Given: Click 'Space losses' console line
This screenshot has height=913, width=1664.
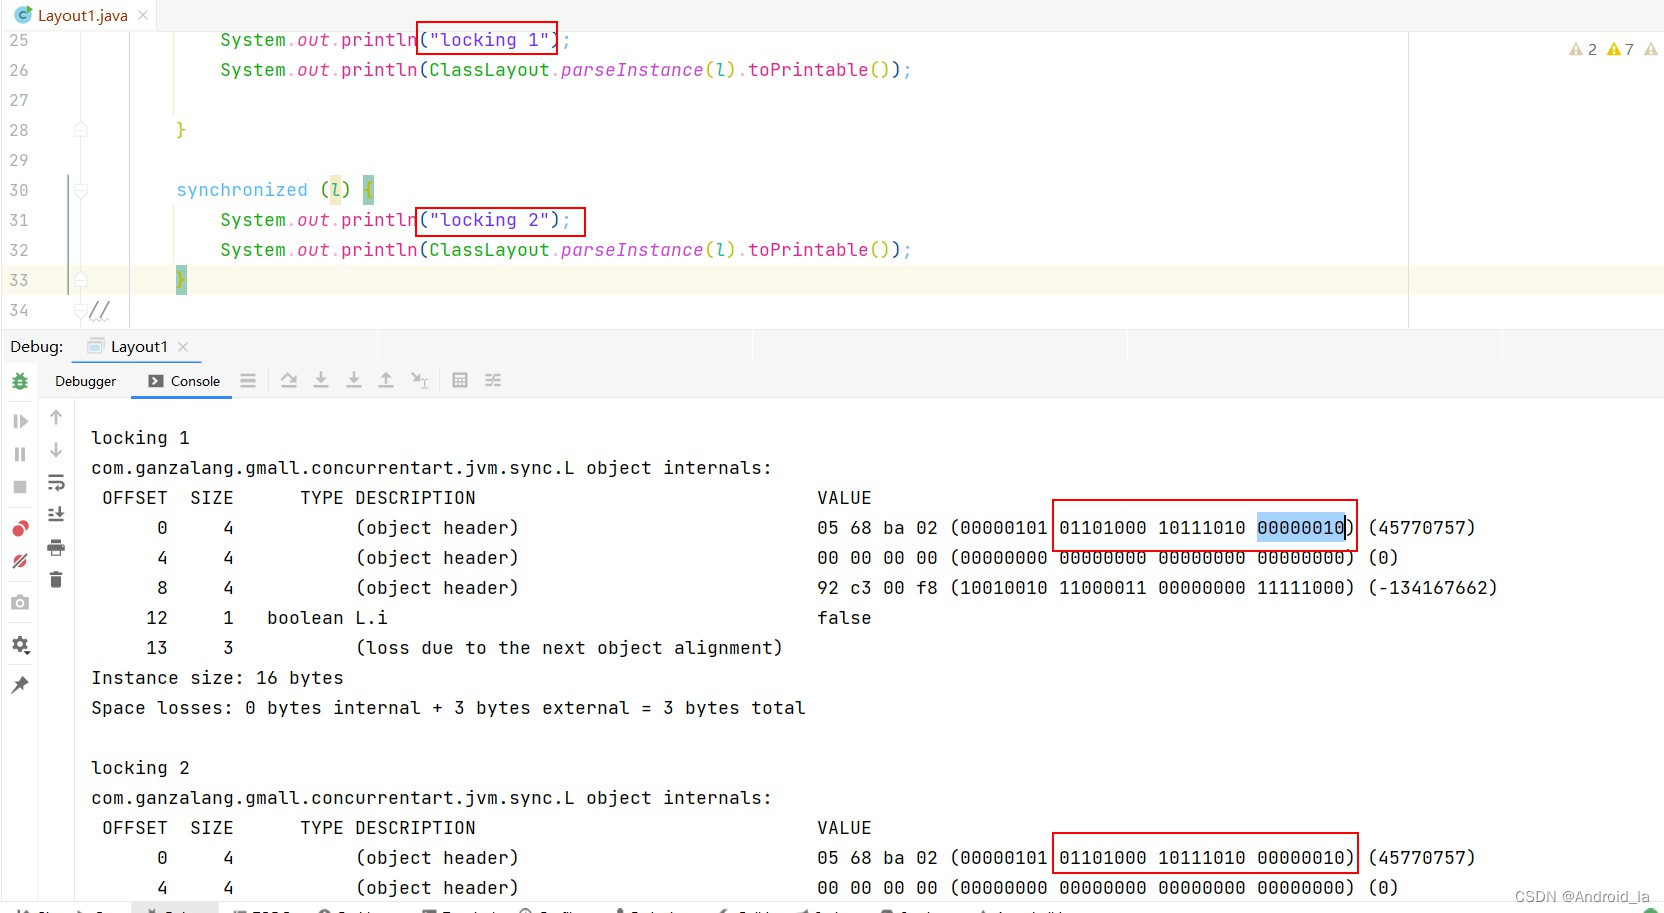Looking at the screenshot, I should pos(448,708).
